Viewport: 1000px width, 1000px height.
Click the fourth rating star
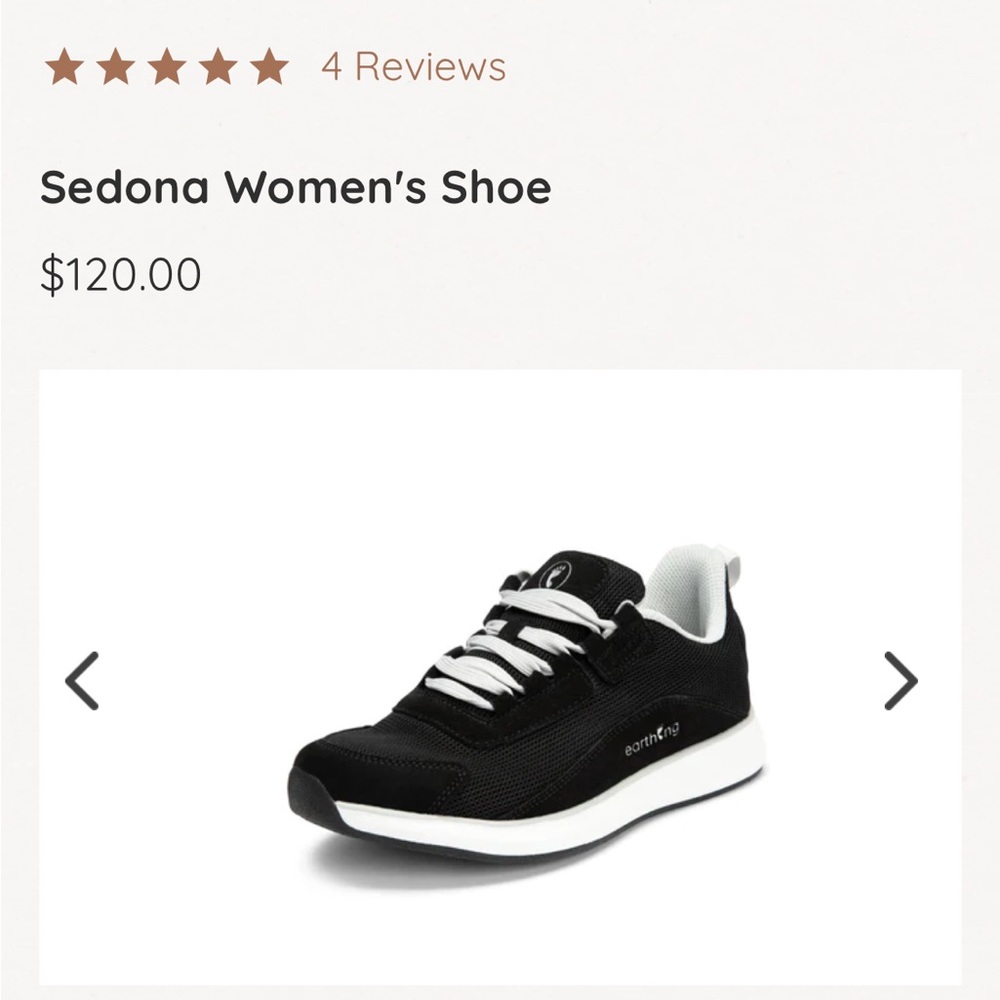[217, 68]
